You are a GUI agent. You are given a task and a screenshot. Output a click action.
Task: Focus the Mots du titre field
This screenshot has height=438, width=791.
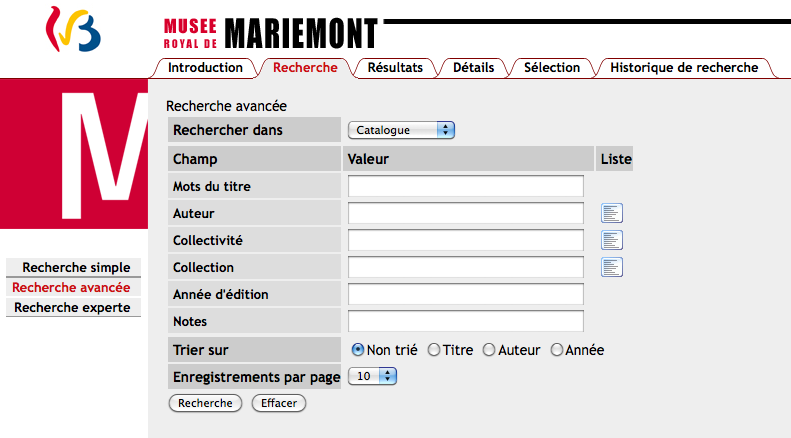pyautogui.click(x=466, y=186)
